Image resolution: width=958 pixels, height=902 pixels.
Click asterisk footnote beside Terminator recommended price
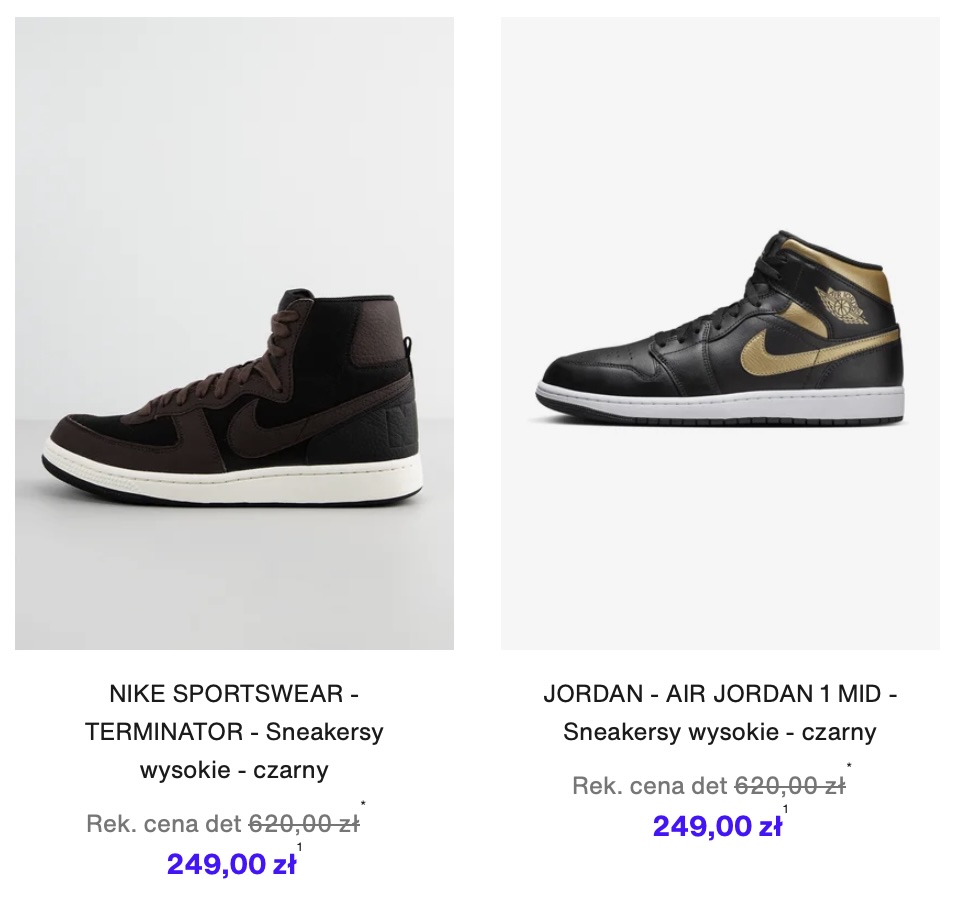click(x=363, y=804)
